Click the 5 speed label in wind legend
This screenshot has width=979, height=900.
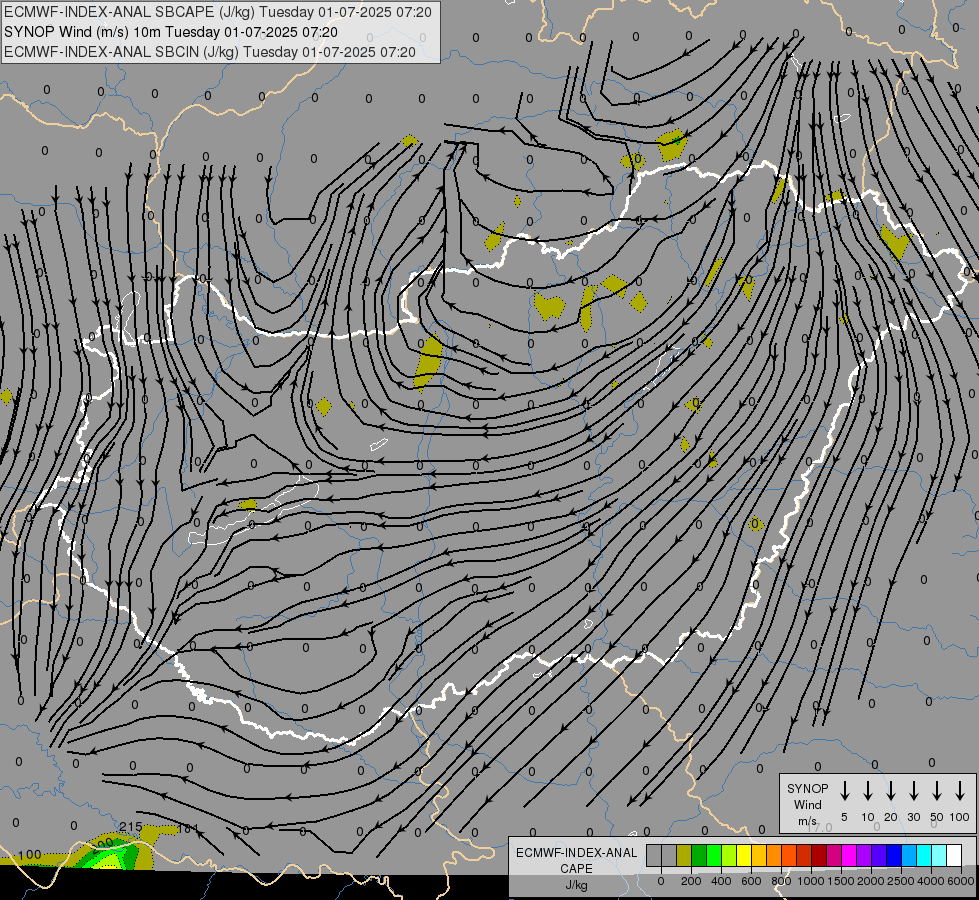click(x=844, y=817)
